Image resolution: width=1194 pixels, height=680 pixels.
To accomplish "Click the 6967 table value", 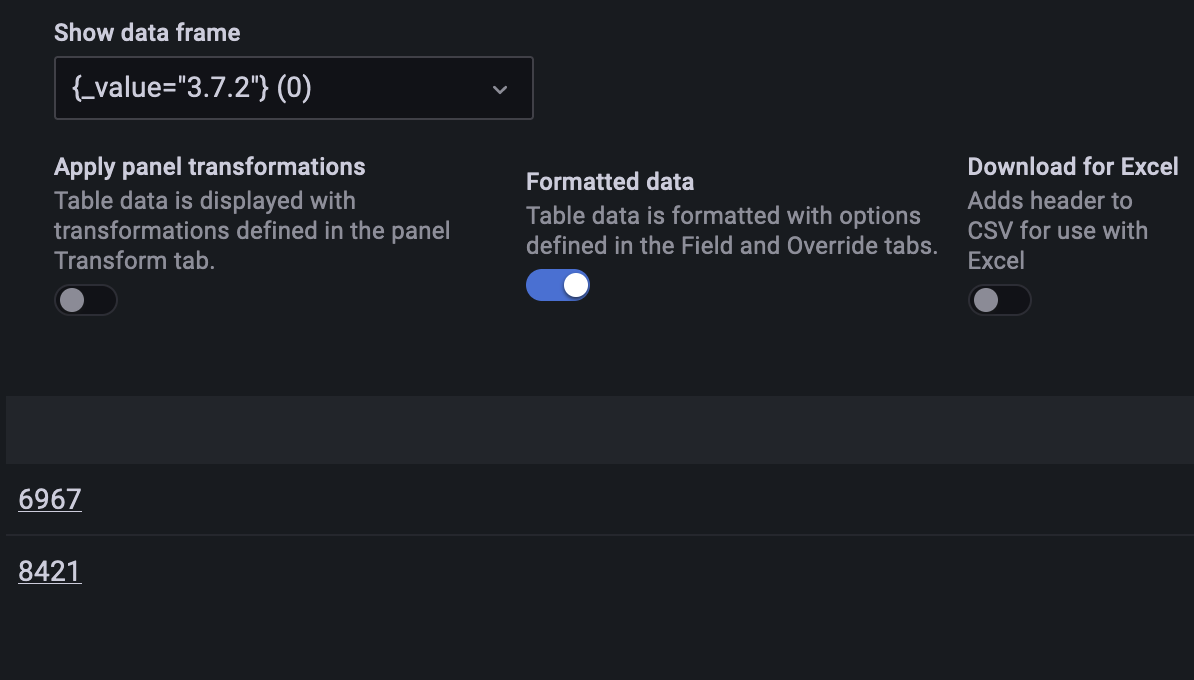I will click(49, 499).
